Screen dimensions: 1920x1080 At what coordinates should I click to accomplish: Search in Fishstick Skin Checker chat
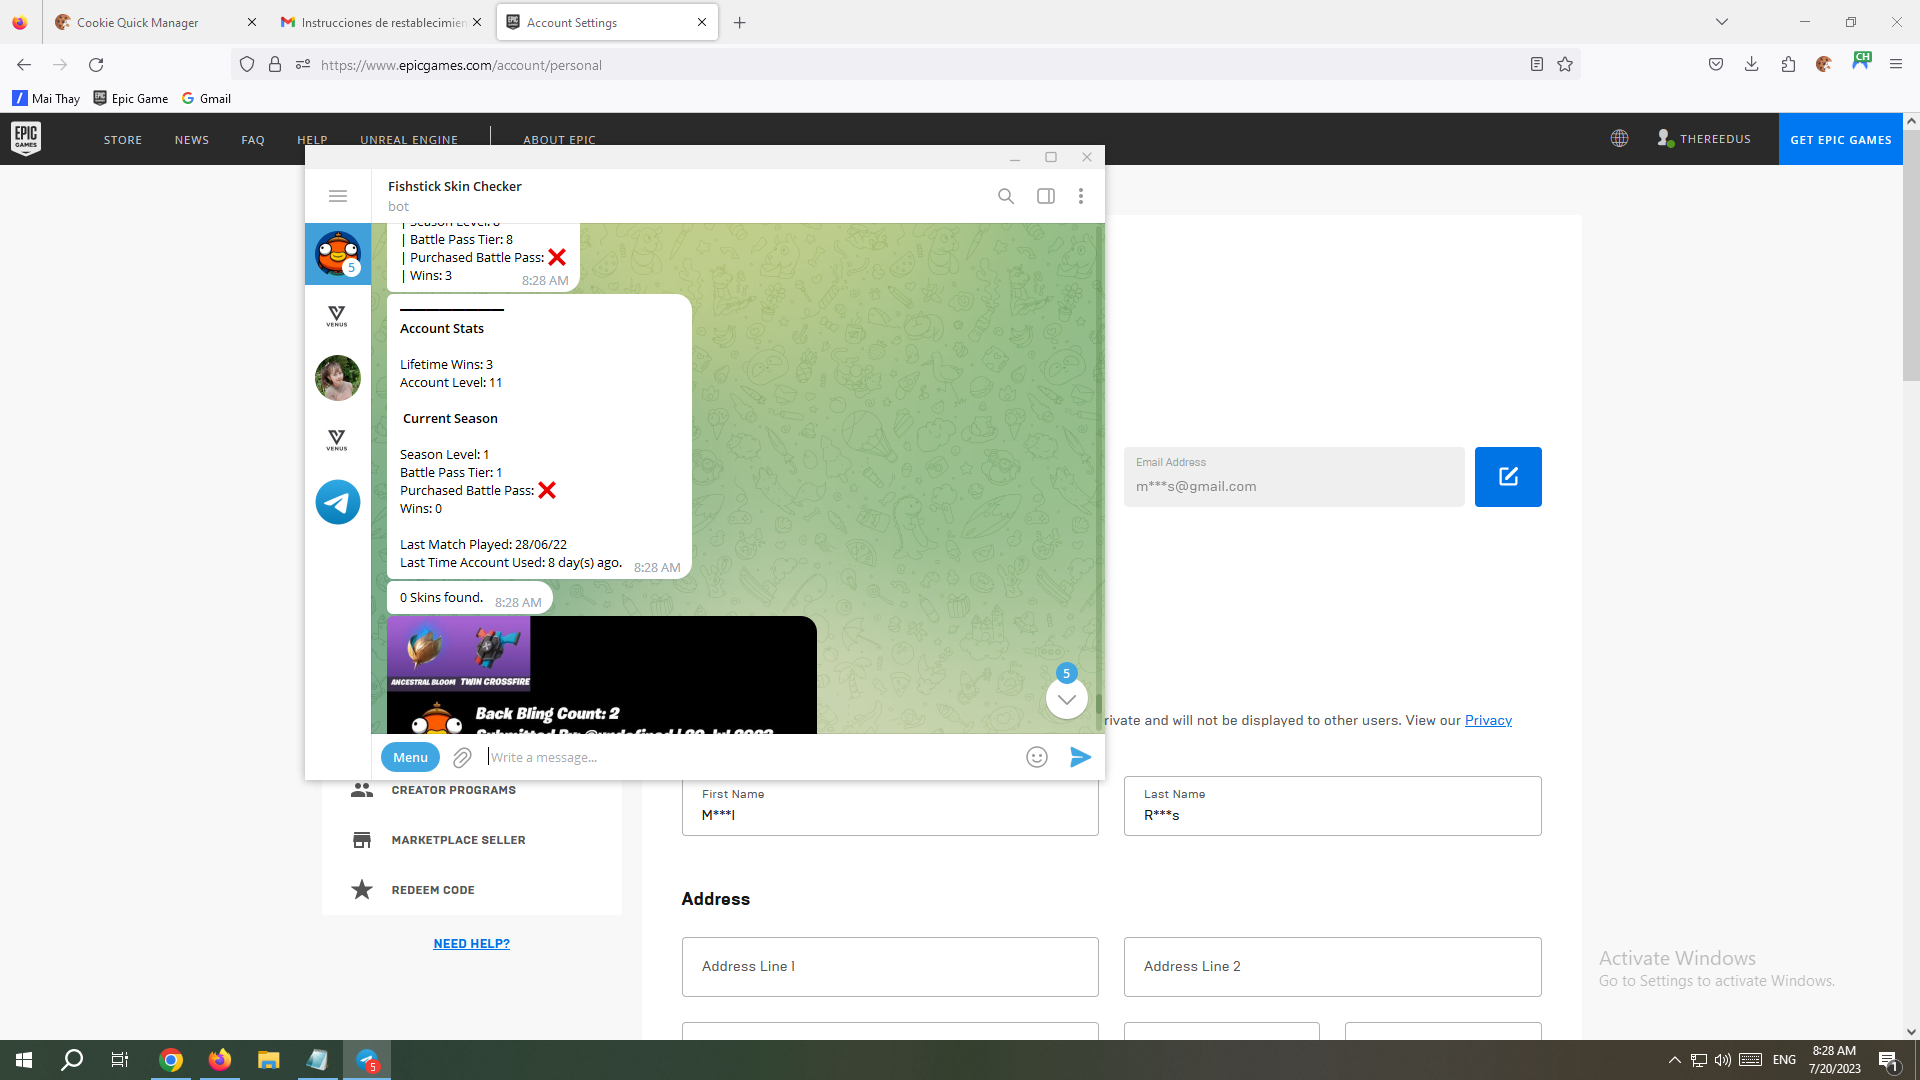1006,196
